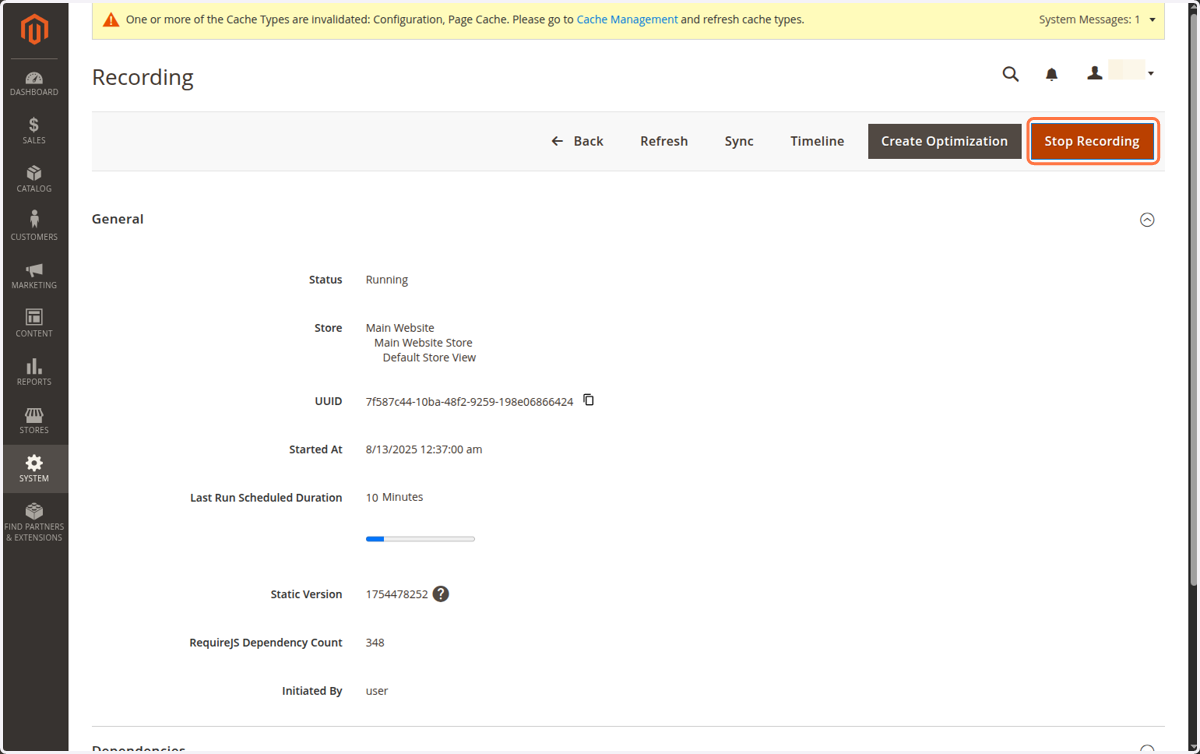Click the Magento logo icon
The width and height of the screenshot is (1200, 754).
[34, 31]
